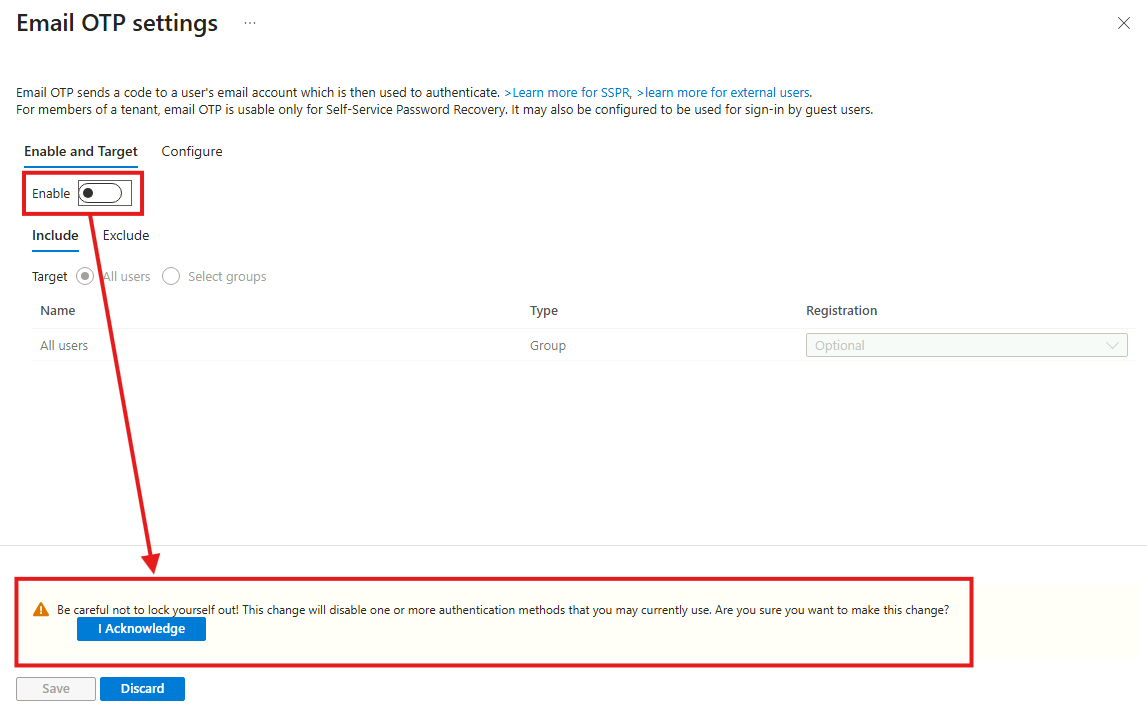Click the Save button
This screenshot has height=719, width=1147.
[56, 689]
